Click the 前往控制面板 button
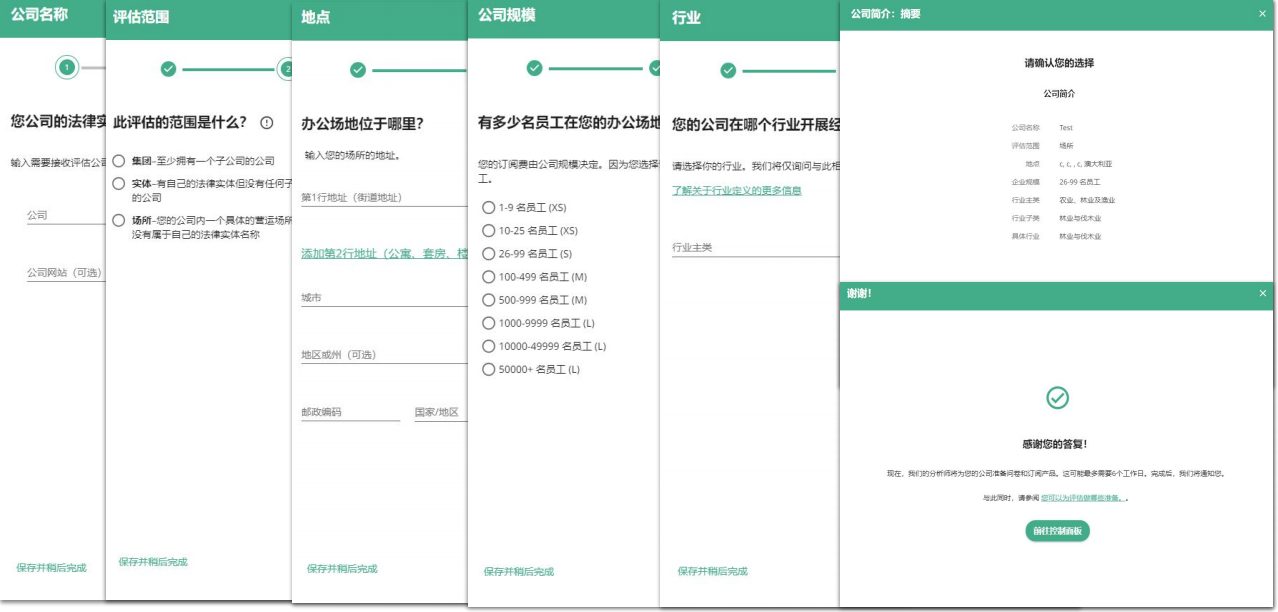Screen dimensions: 1278x612 pos(1058,530)
